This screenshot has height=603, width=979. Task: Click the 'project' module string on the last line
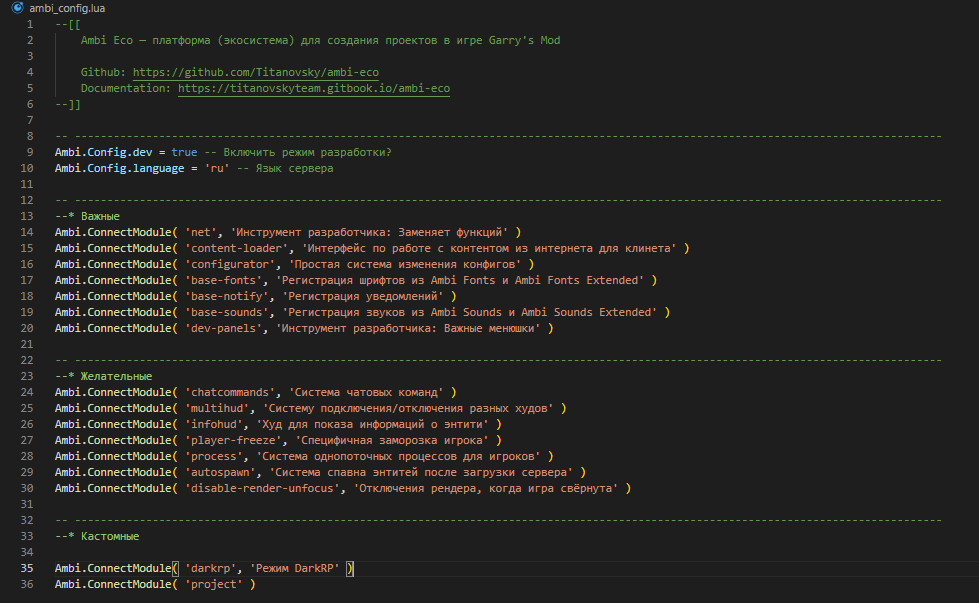215,584
